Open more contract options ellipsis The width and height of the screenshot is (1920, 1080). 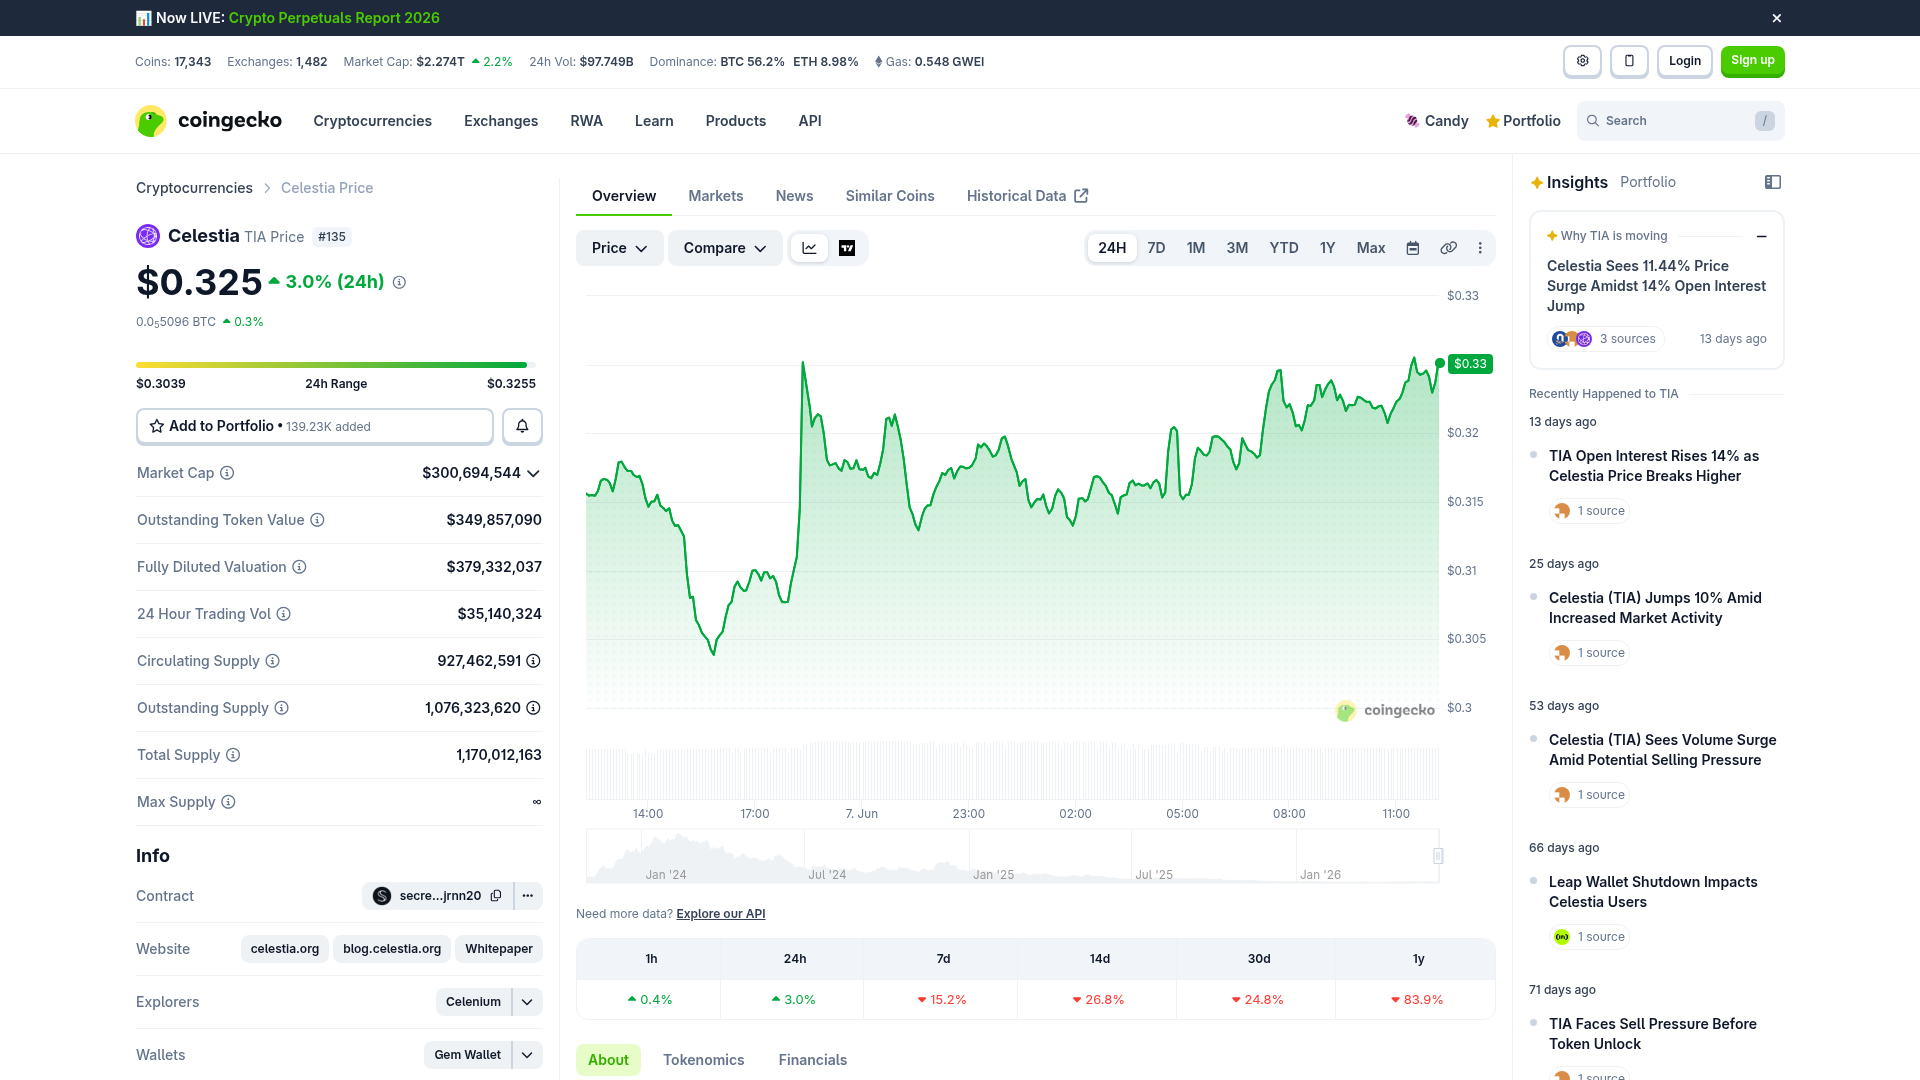coord(528,896)
